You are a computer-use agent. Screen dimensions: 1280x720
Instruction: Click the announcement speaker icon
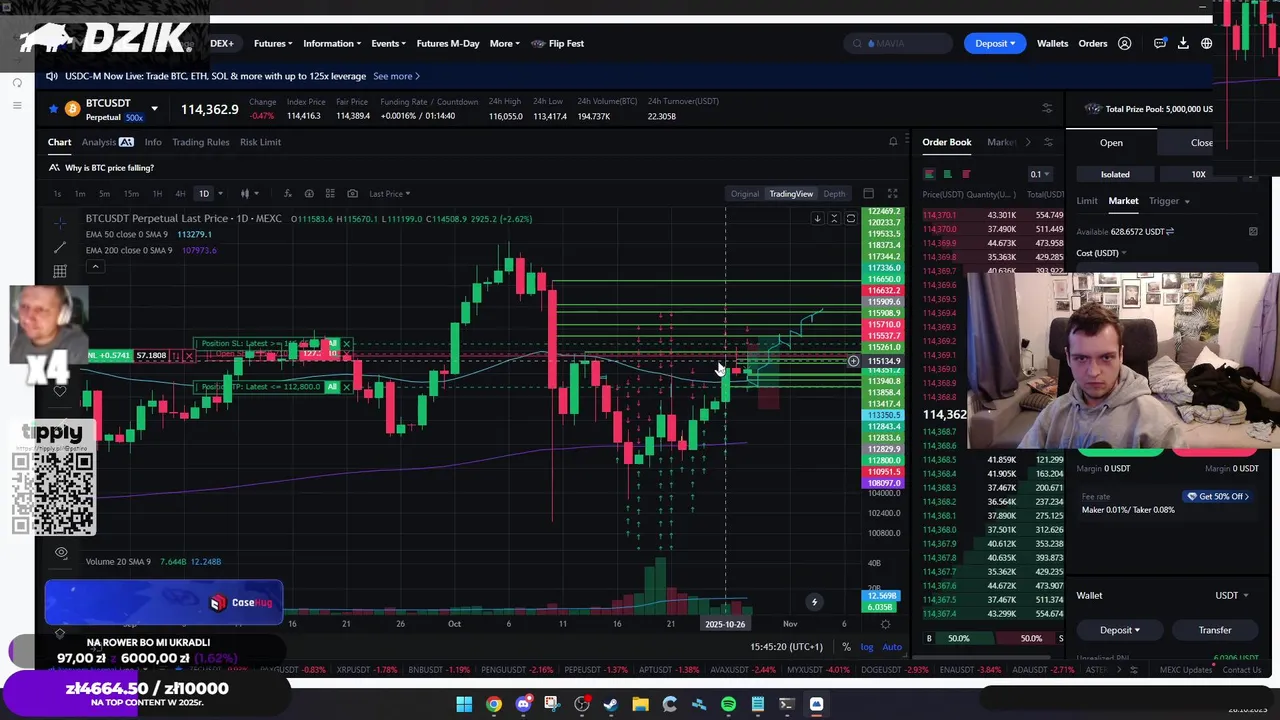tap(52, 76)
